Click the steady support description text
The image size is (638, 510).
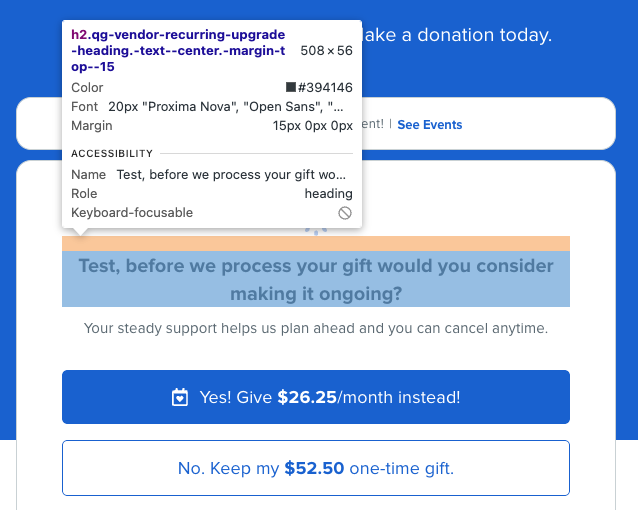pyautogui.click(x=316, y=328)
